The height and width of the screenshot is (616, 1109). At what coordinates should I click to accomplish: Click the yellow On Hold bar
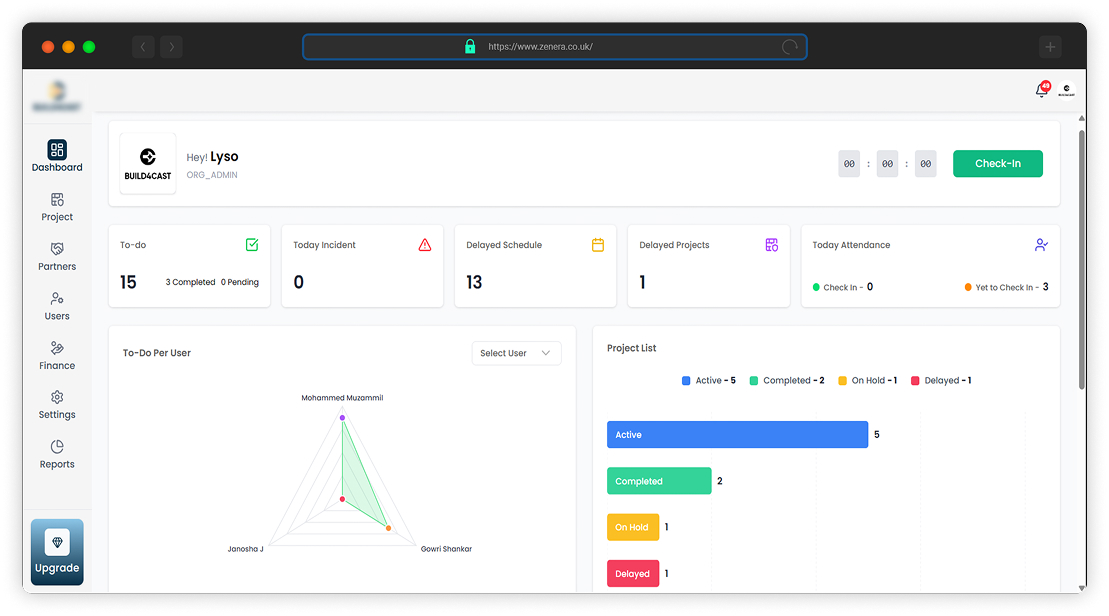click(x=633, y=527)
